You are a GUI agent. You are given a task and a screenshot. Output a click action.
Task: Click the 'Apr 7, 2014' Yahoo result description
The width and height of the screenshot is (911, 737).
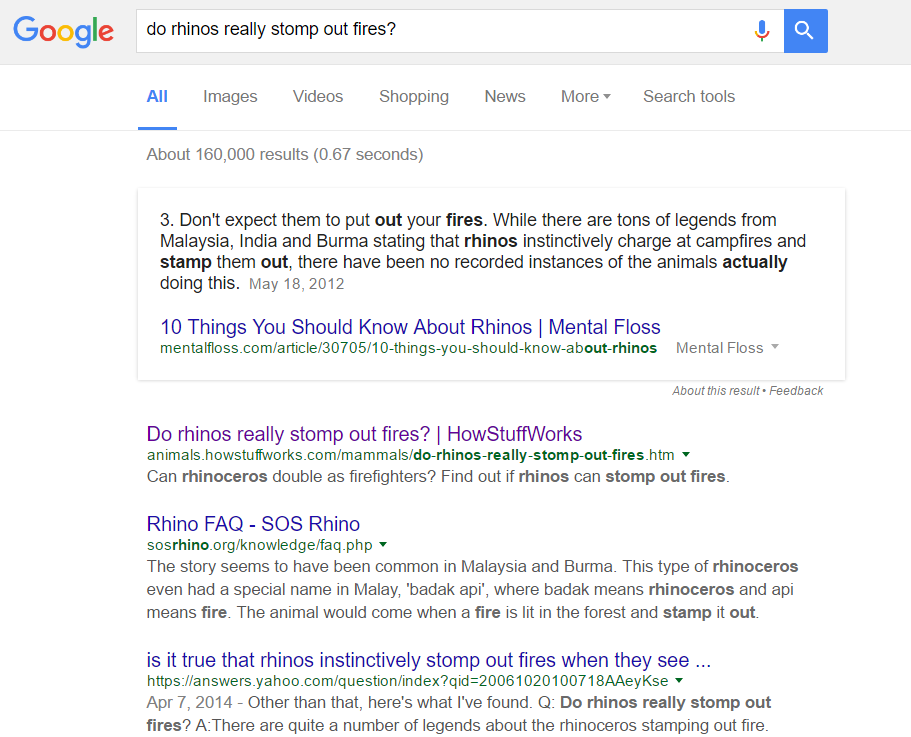pos(459,714)
